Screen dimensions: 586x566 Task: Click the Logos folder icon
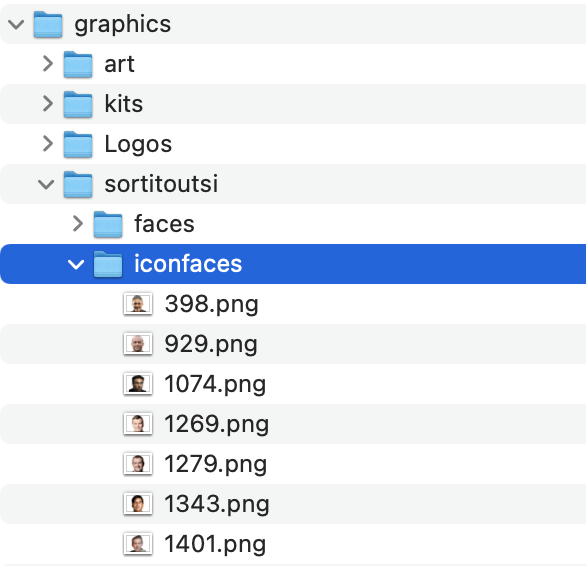[78, 144]
